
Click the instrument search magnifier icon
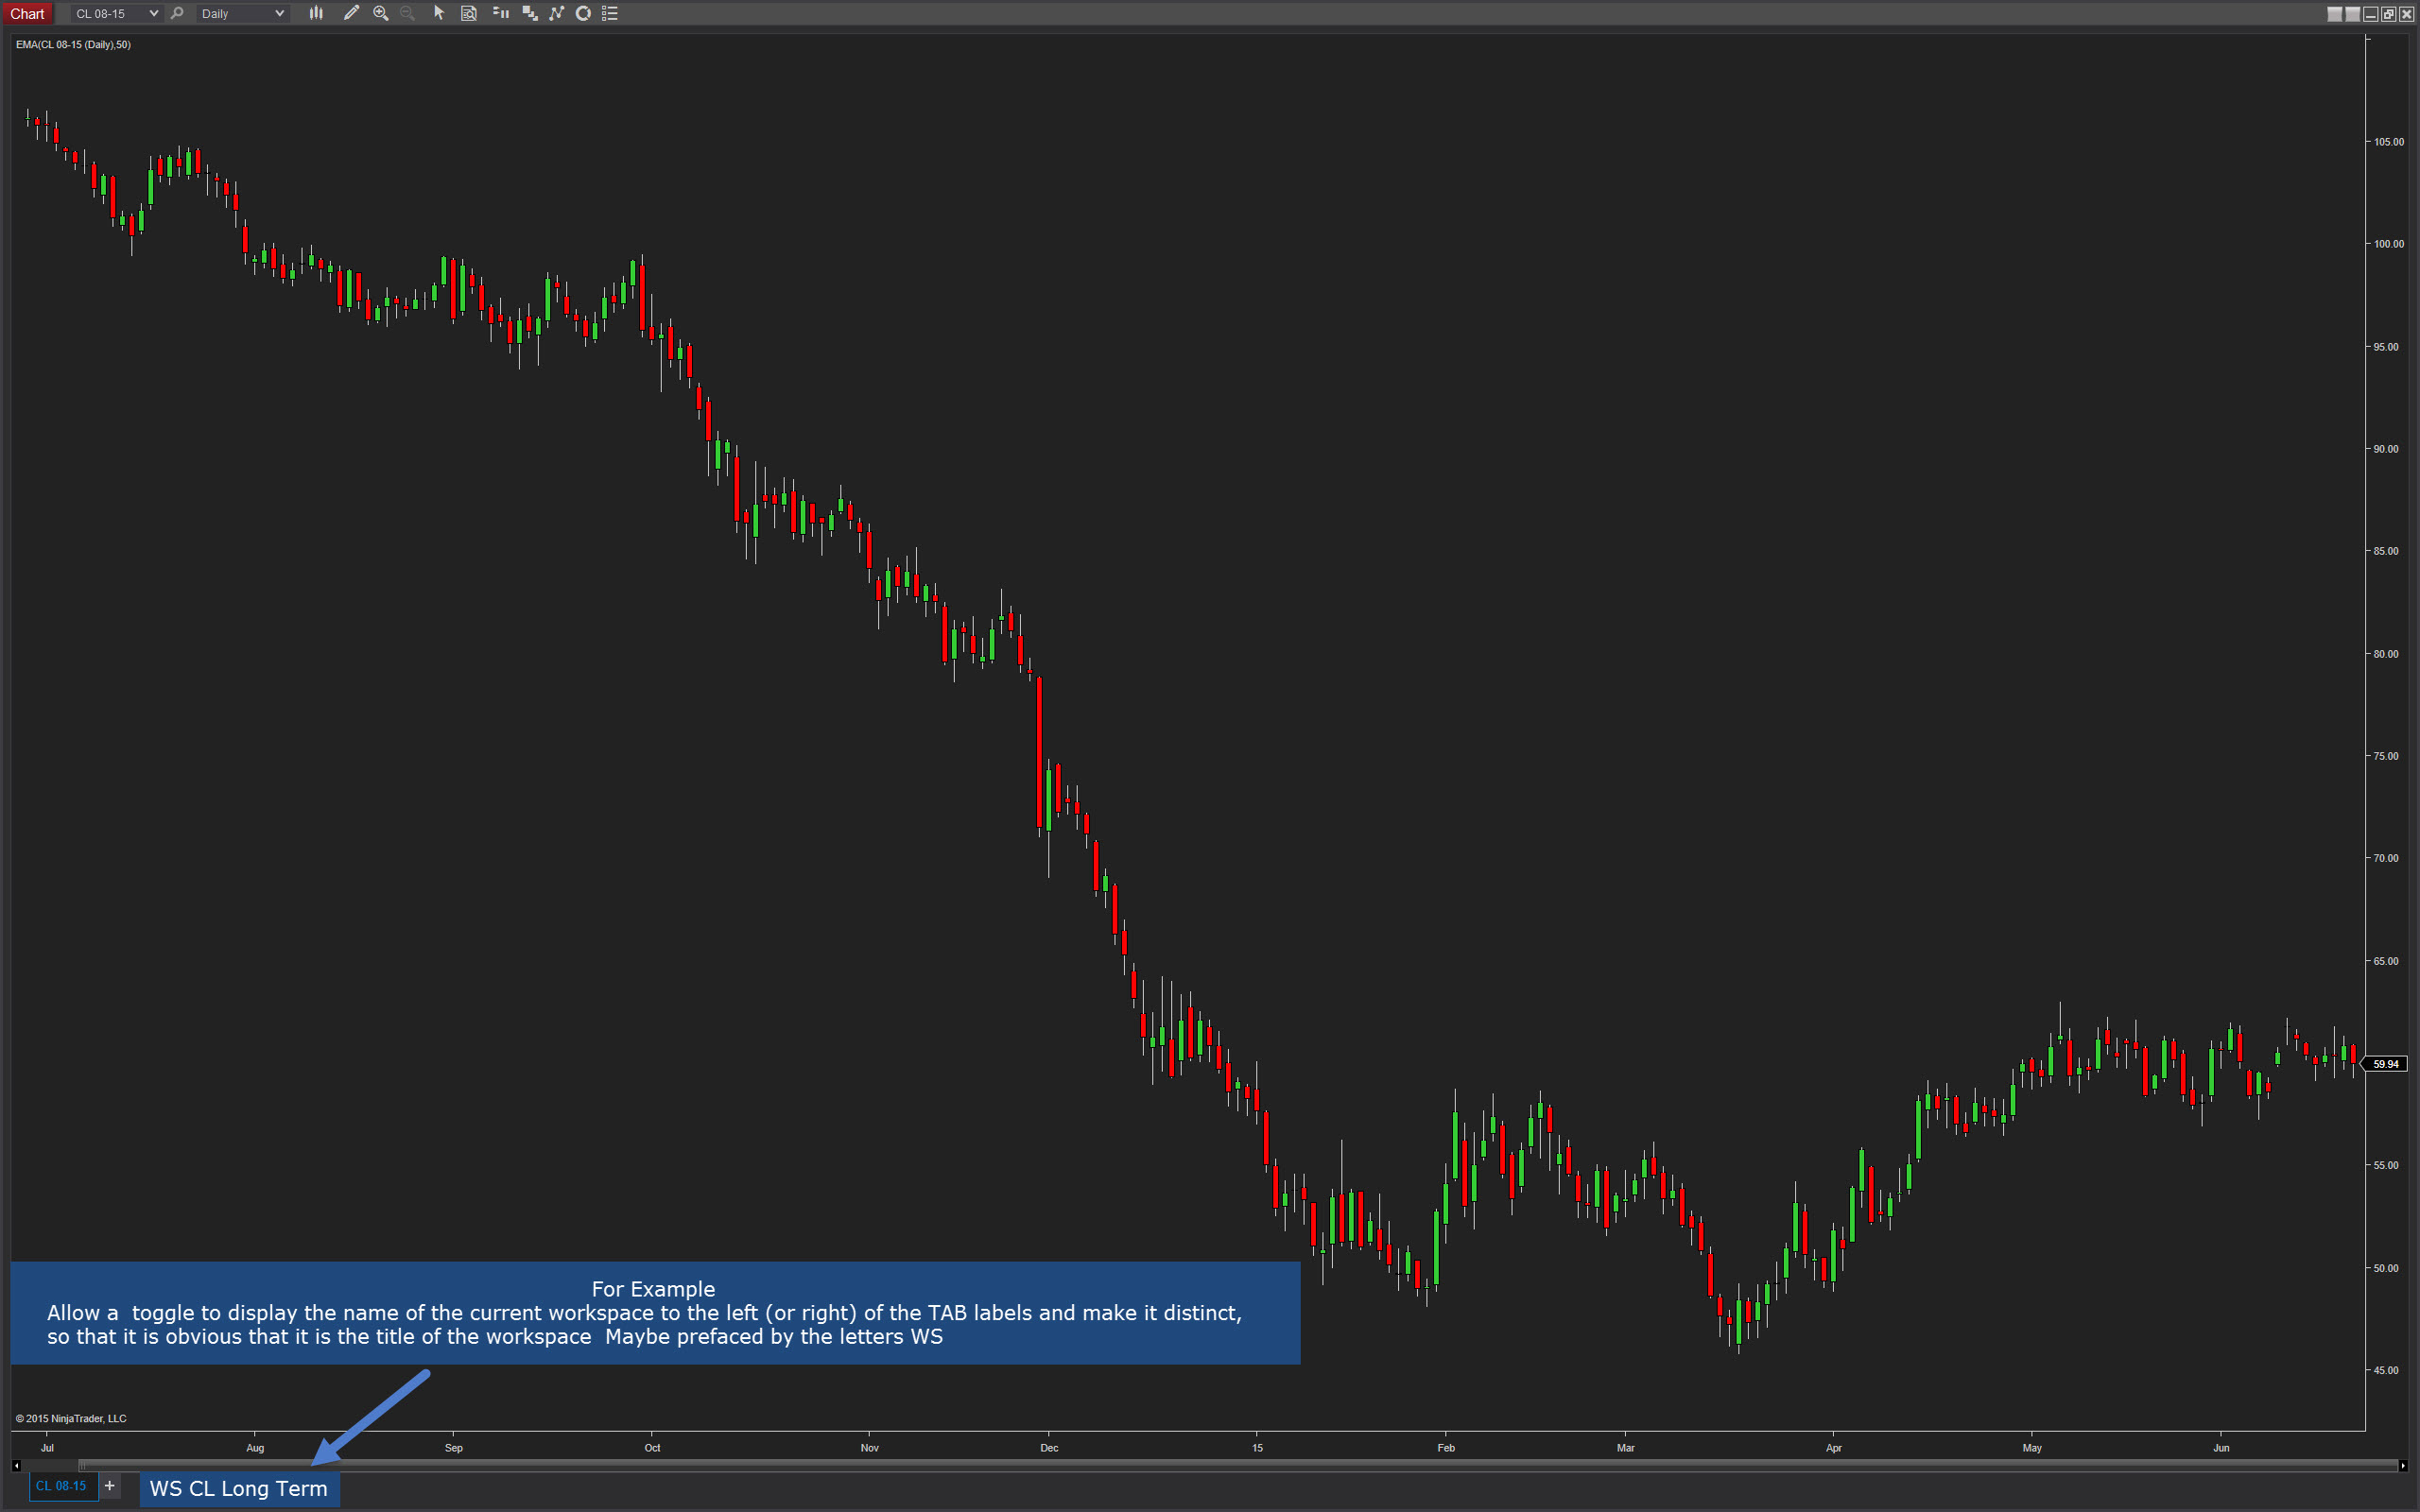[178, 13]
